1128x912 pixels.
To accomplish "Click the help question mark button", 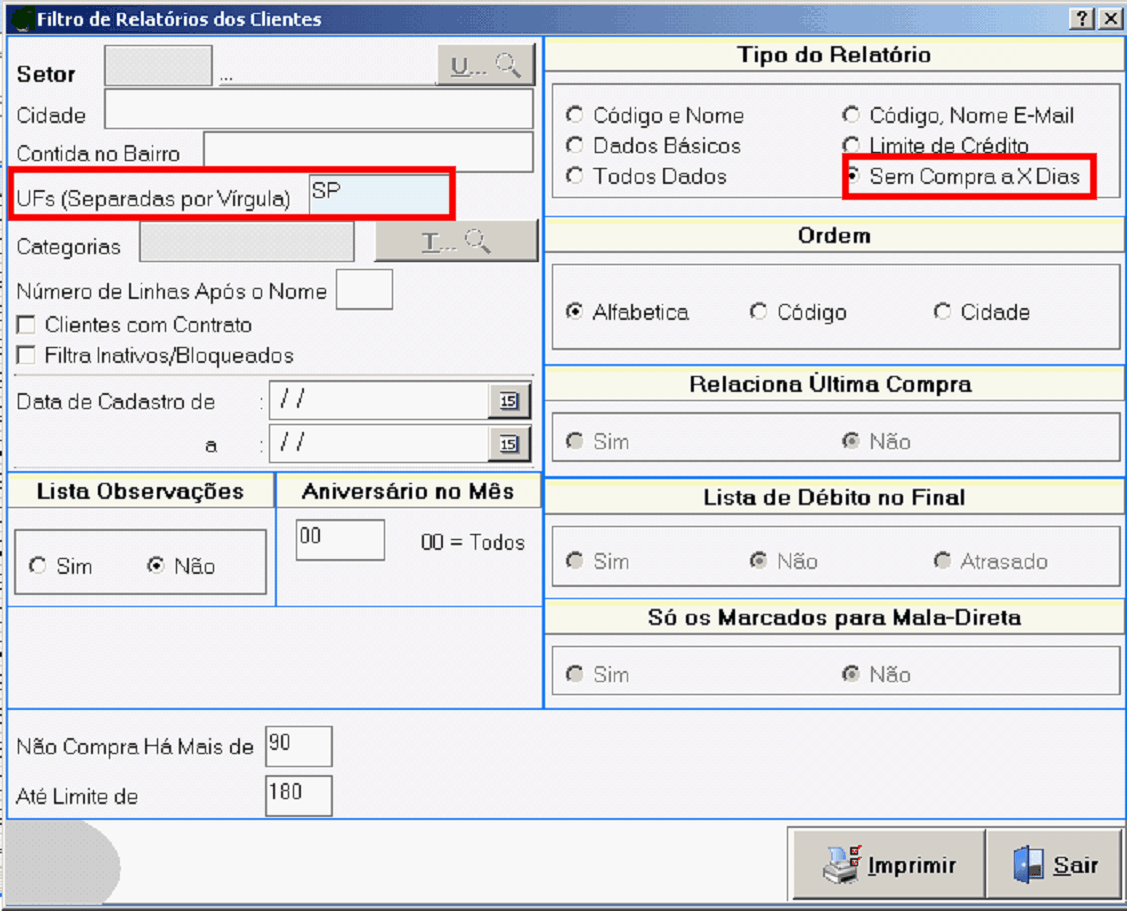I will point(1083,19).
